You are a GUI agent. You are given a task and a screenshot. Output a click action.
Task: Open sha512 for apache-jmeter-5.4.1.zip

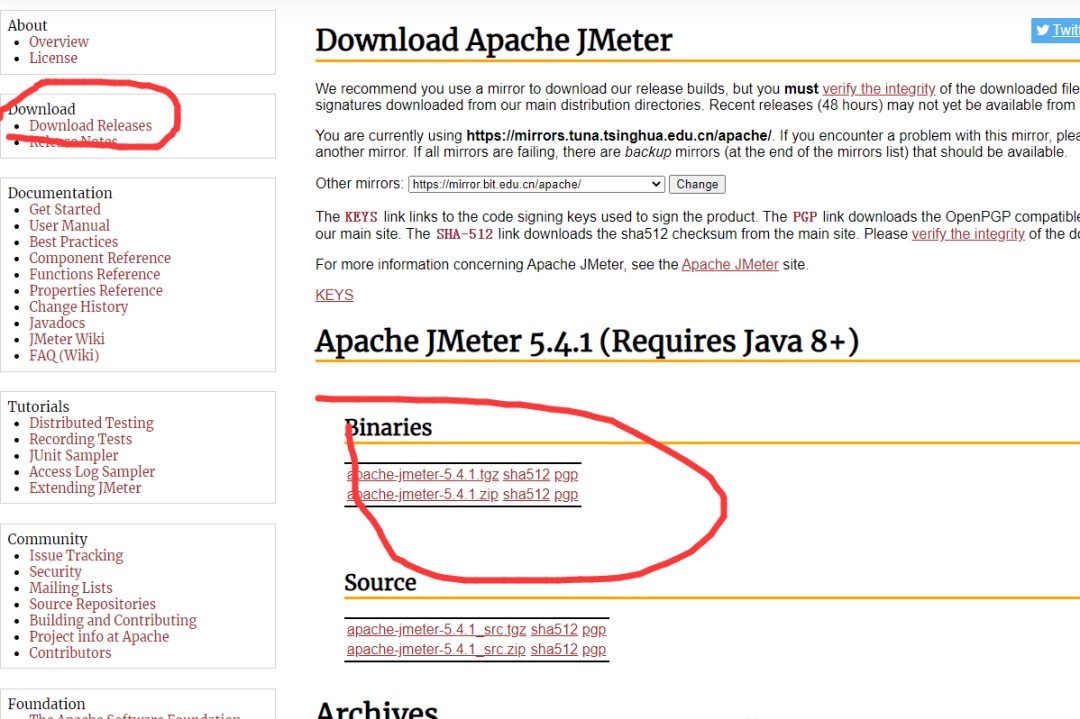pos(526,494)
